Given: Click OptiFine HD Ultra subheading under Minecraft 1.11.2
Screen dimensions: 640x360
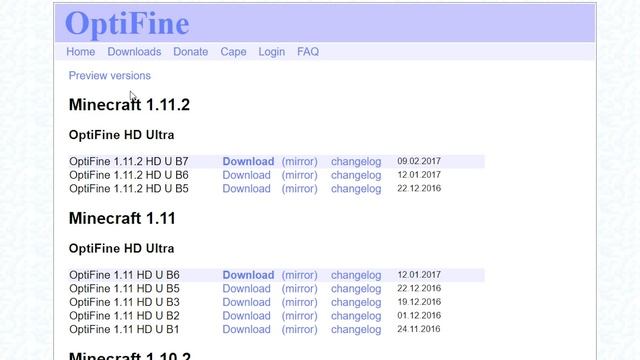Looking at the screenshot, I should pos(121,135).
